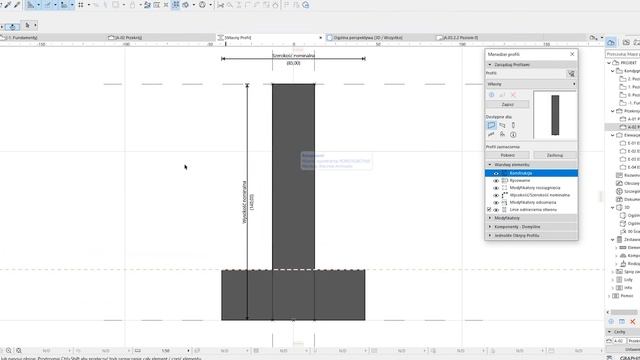This screenshot has height=360, width=640.
Task: Click the Zastosuj button
Action: (x=555, y=155)
